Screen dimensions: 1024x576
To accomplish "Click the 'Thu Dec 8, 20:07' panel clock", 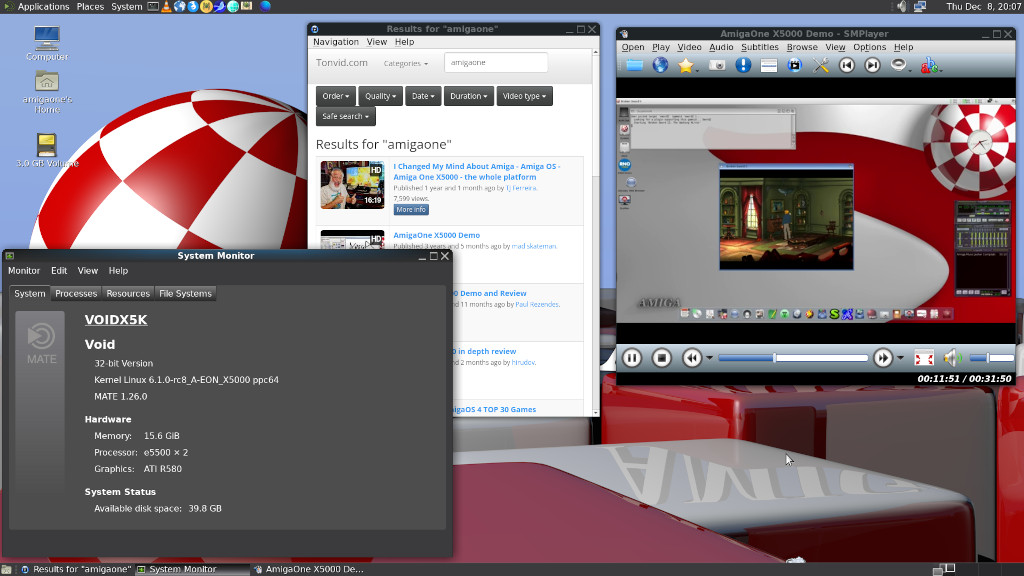I will click(x=983, y=7).
